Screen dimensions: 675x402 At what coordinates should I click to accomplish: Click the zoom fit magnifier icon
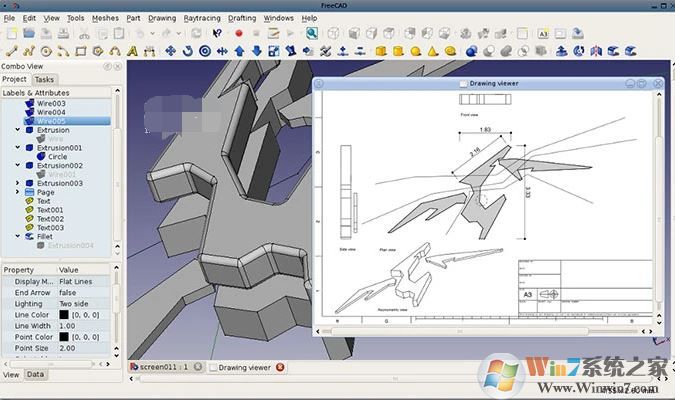click(312, 33)
